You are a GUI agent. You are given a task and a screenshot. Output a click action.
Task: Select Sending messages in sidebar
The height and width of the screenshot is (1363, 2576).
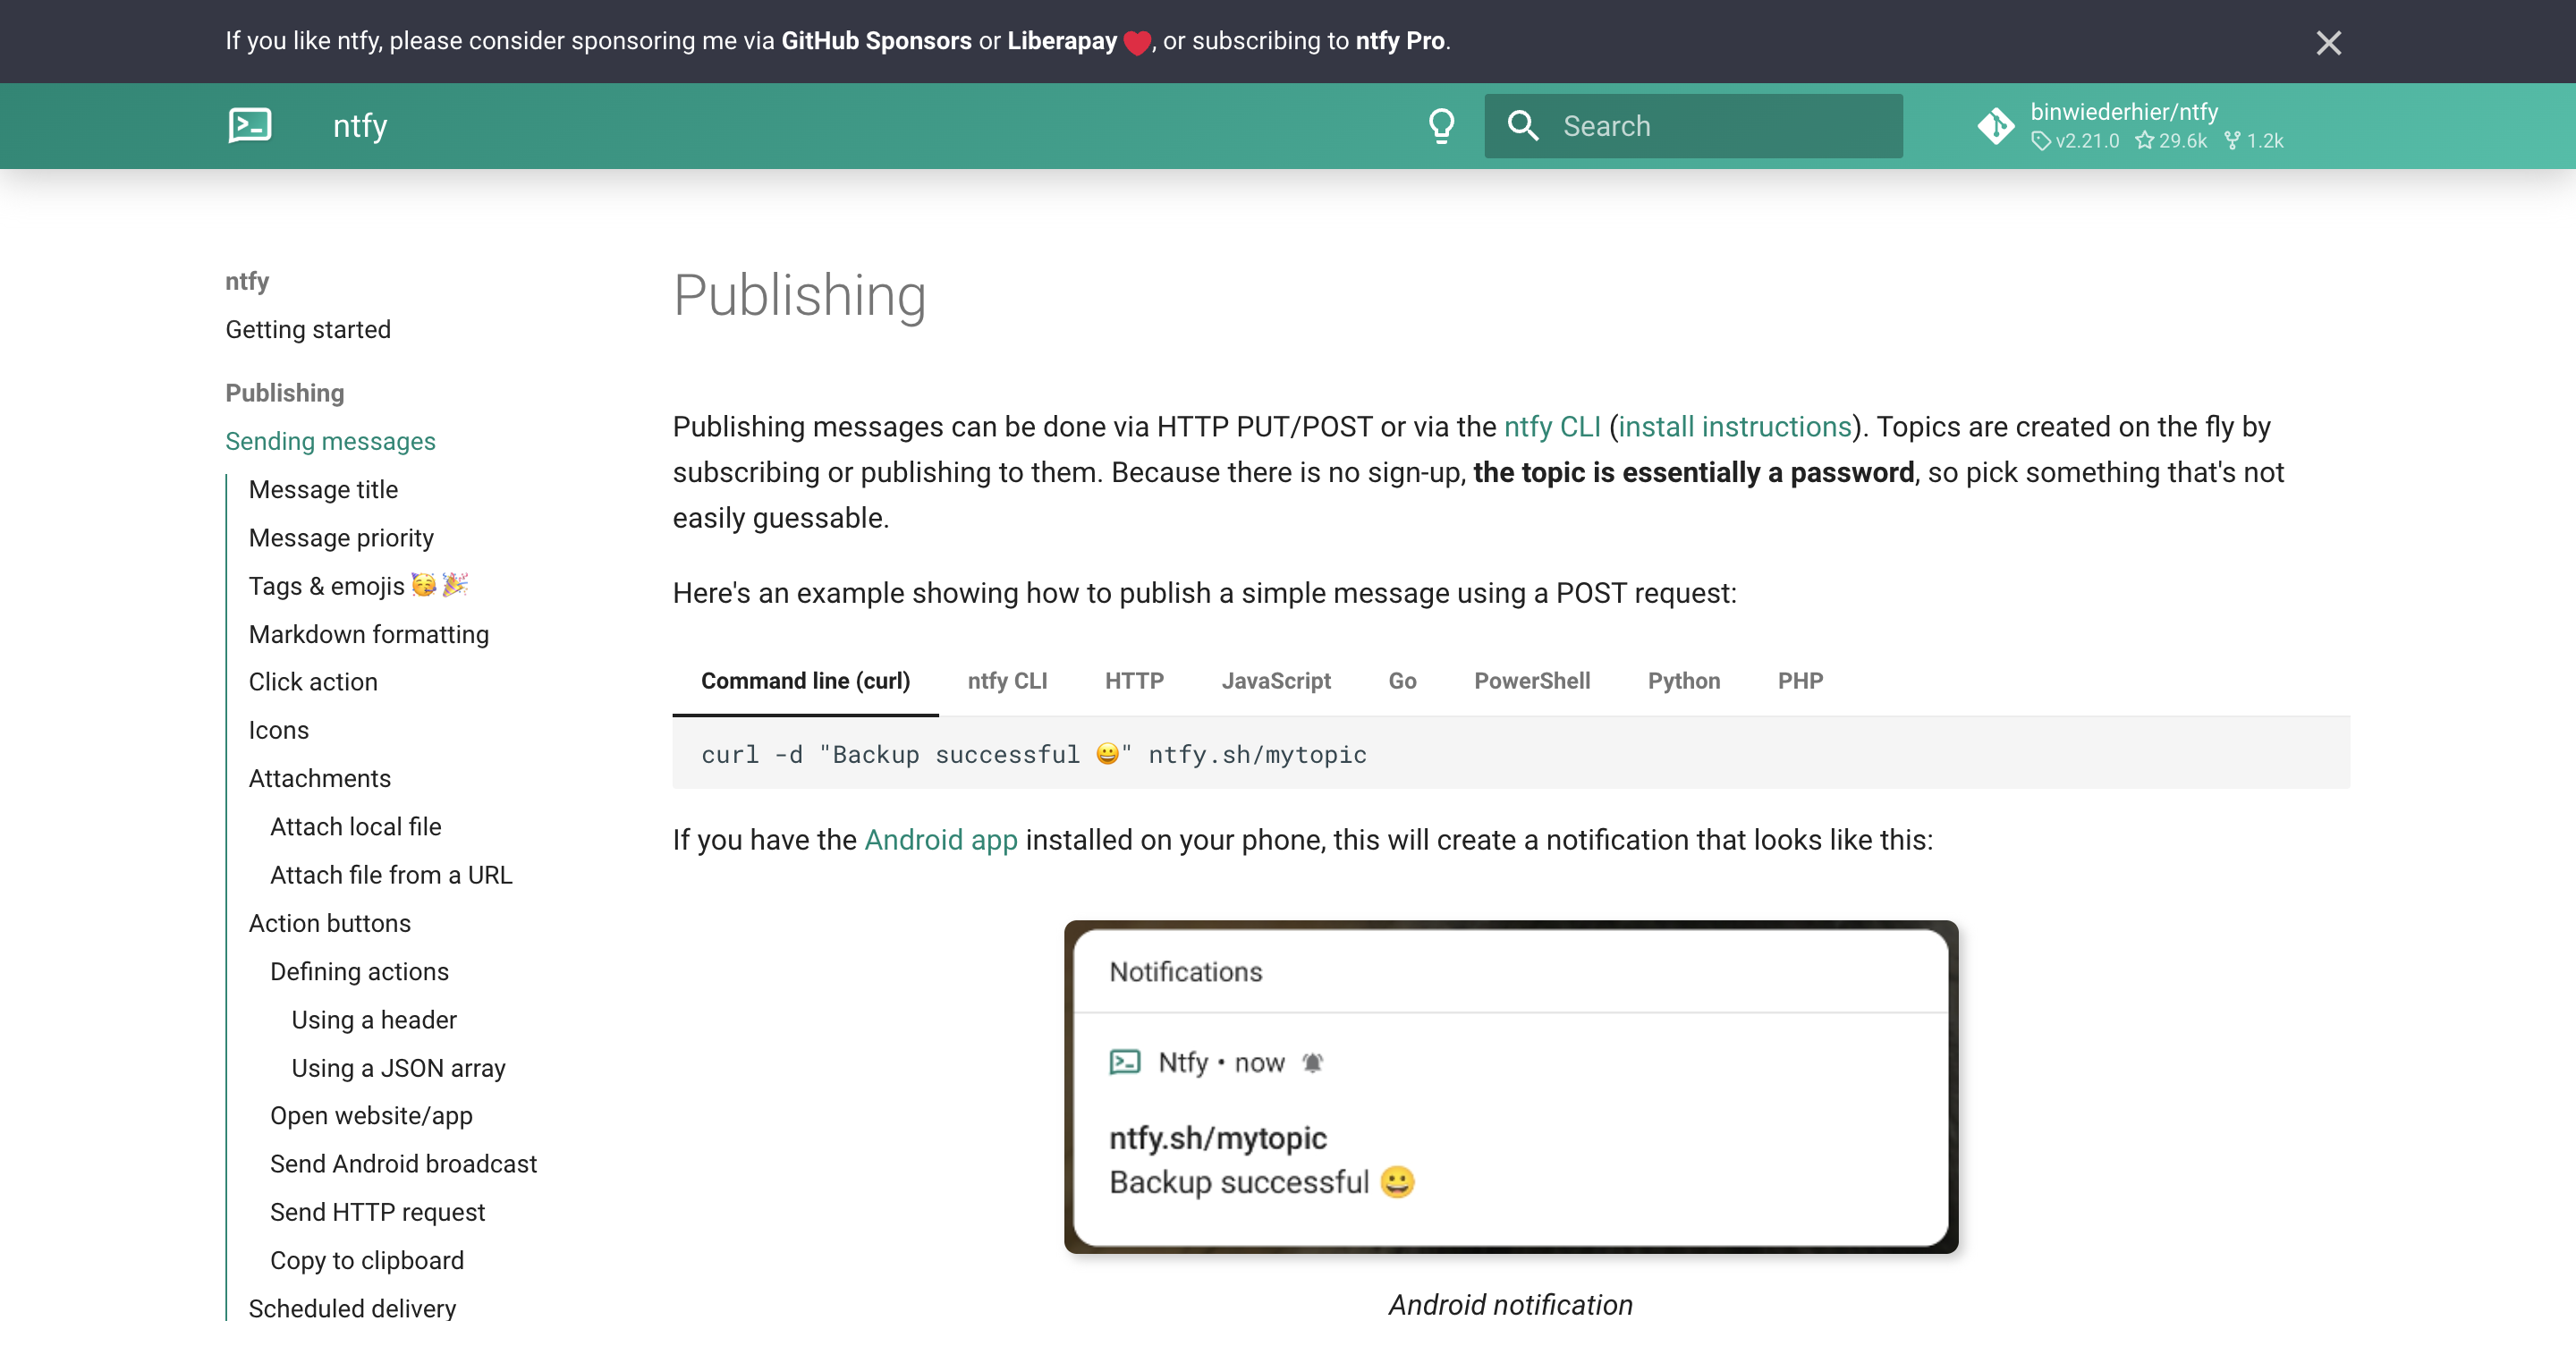tap(330, 441)
